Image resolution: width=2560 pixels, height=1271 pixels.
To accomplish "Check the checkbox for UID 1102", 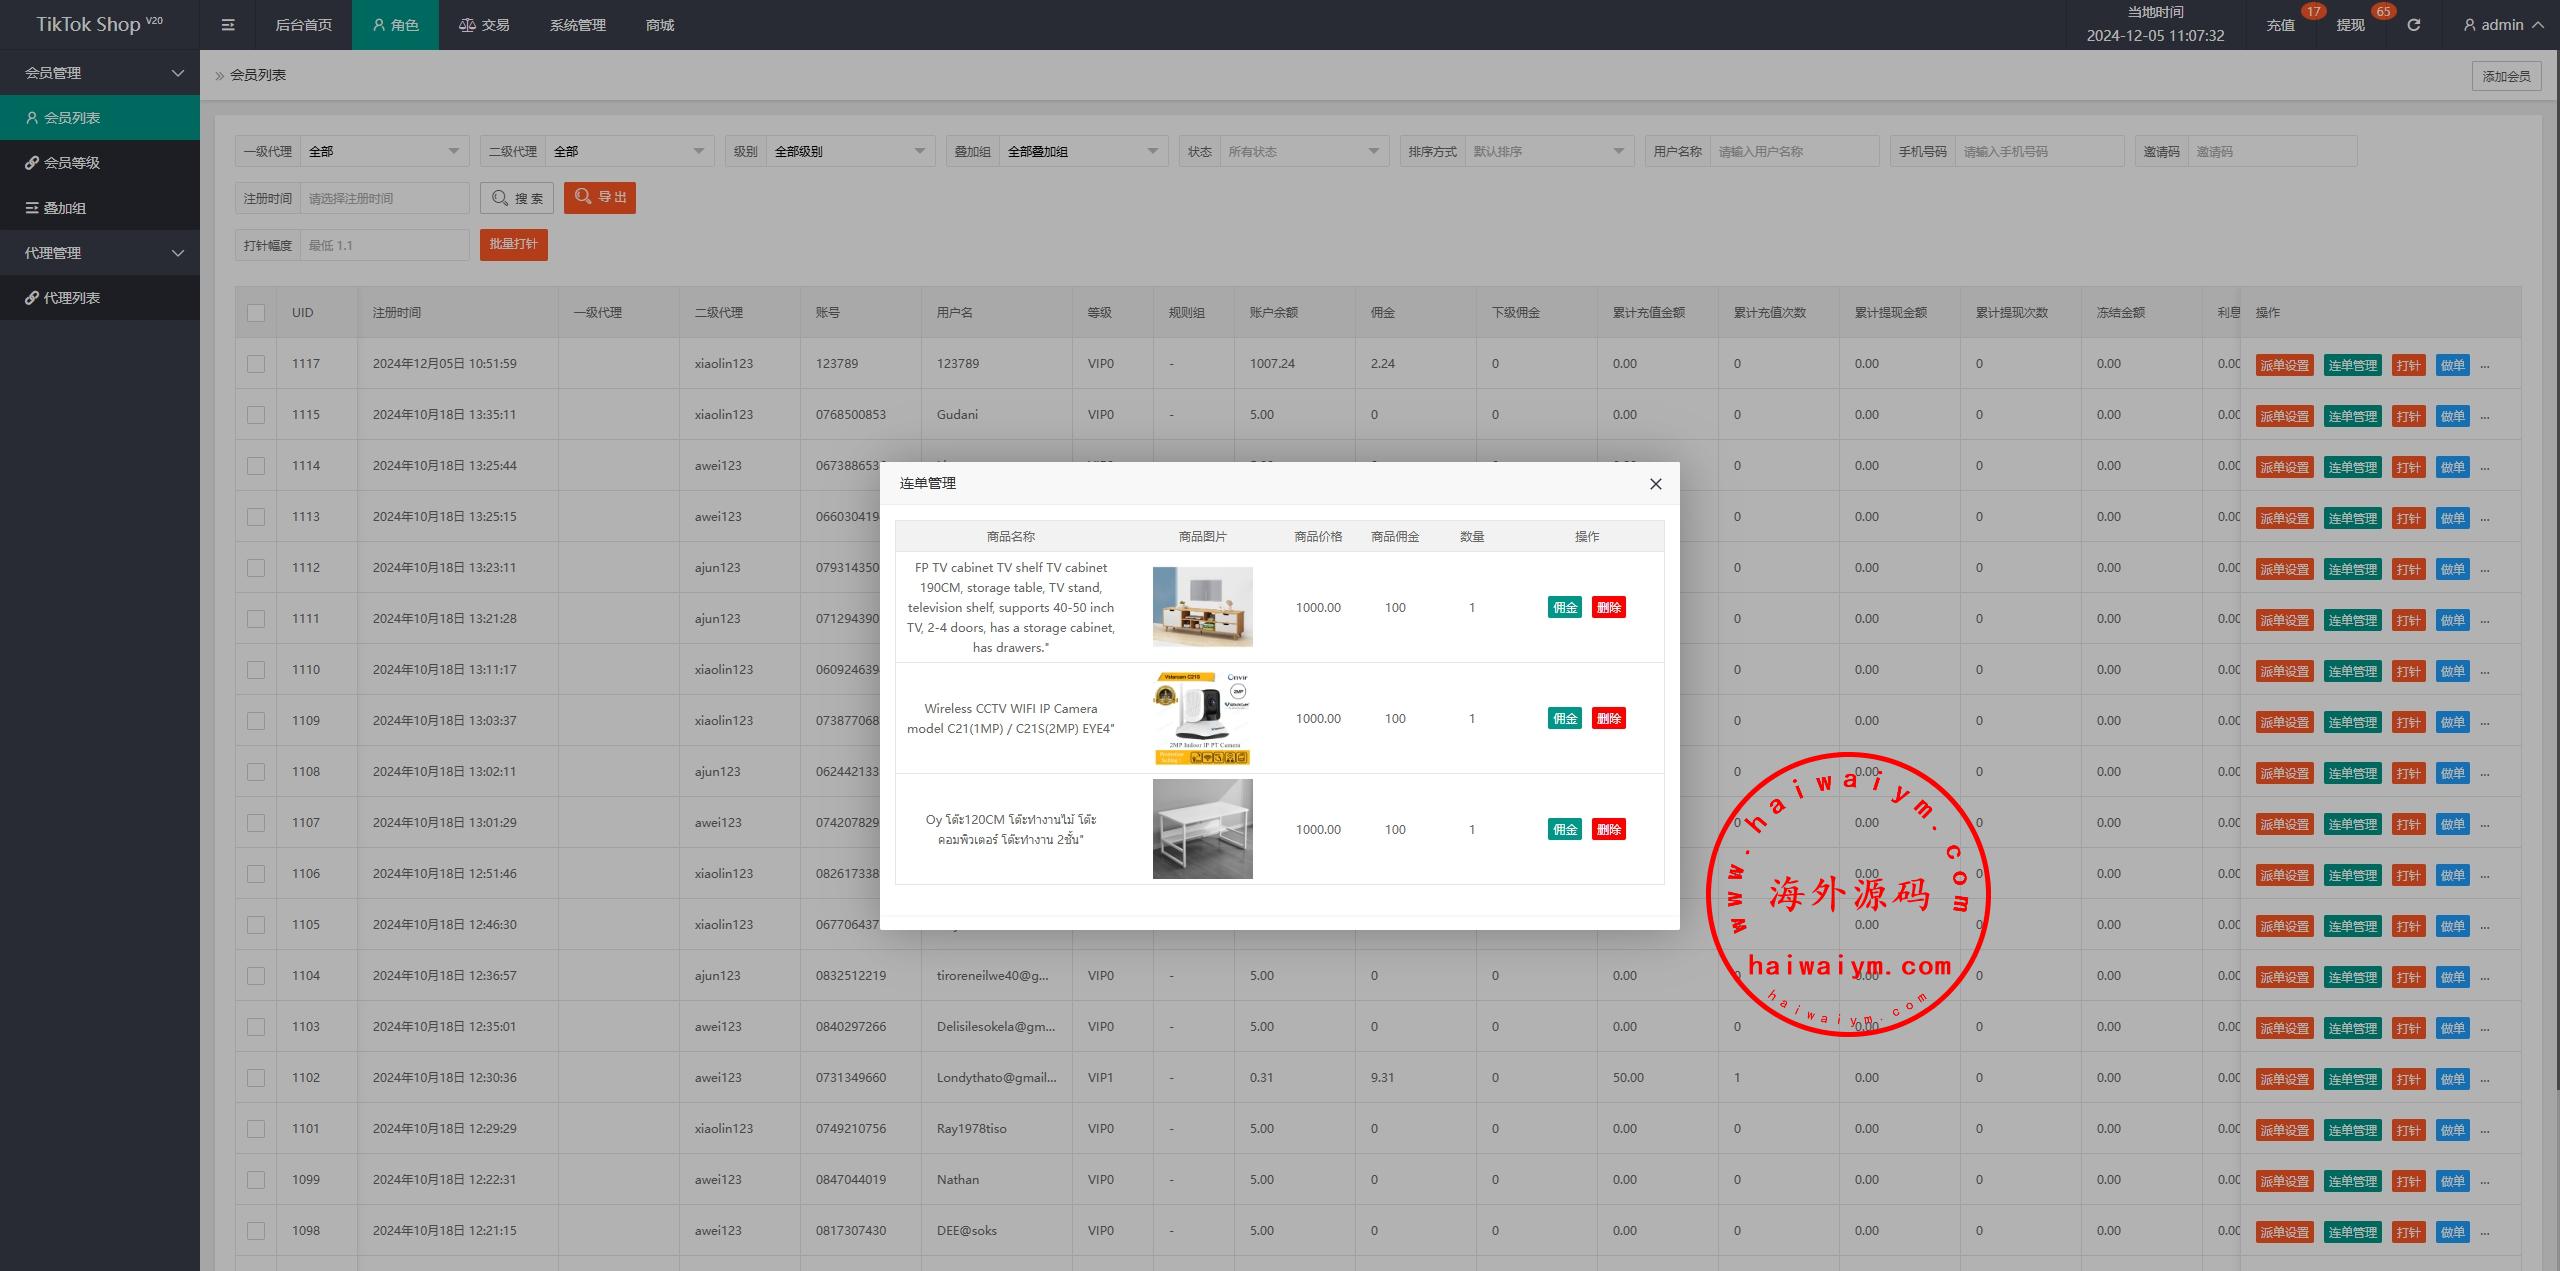I will 256,1078.
